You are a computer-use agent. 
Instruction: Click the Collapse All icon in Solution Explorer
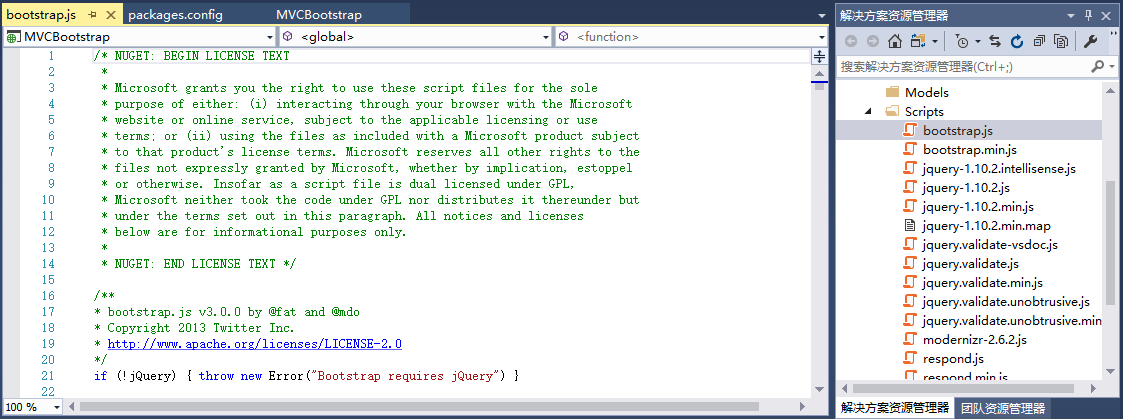click(x=1039, y=41)
